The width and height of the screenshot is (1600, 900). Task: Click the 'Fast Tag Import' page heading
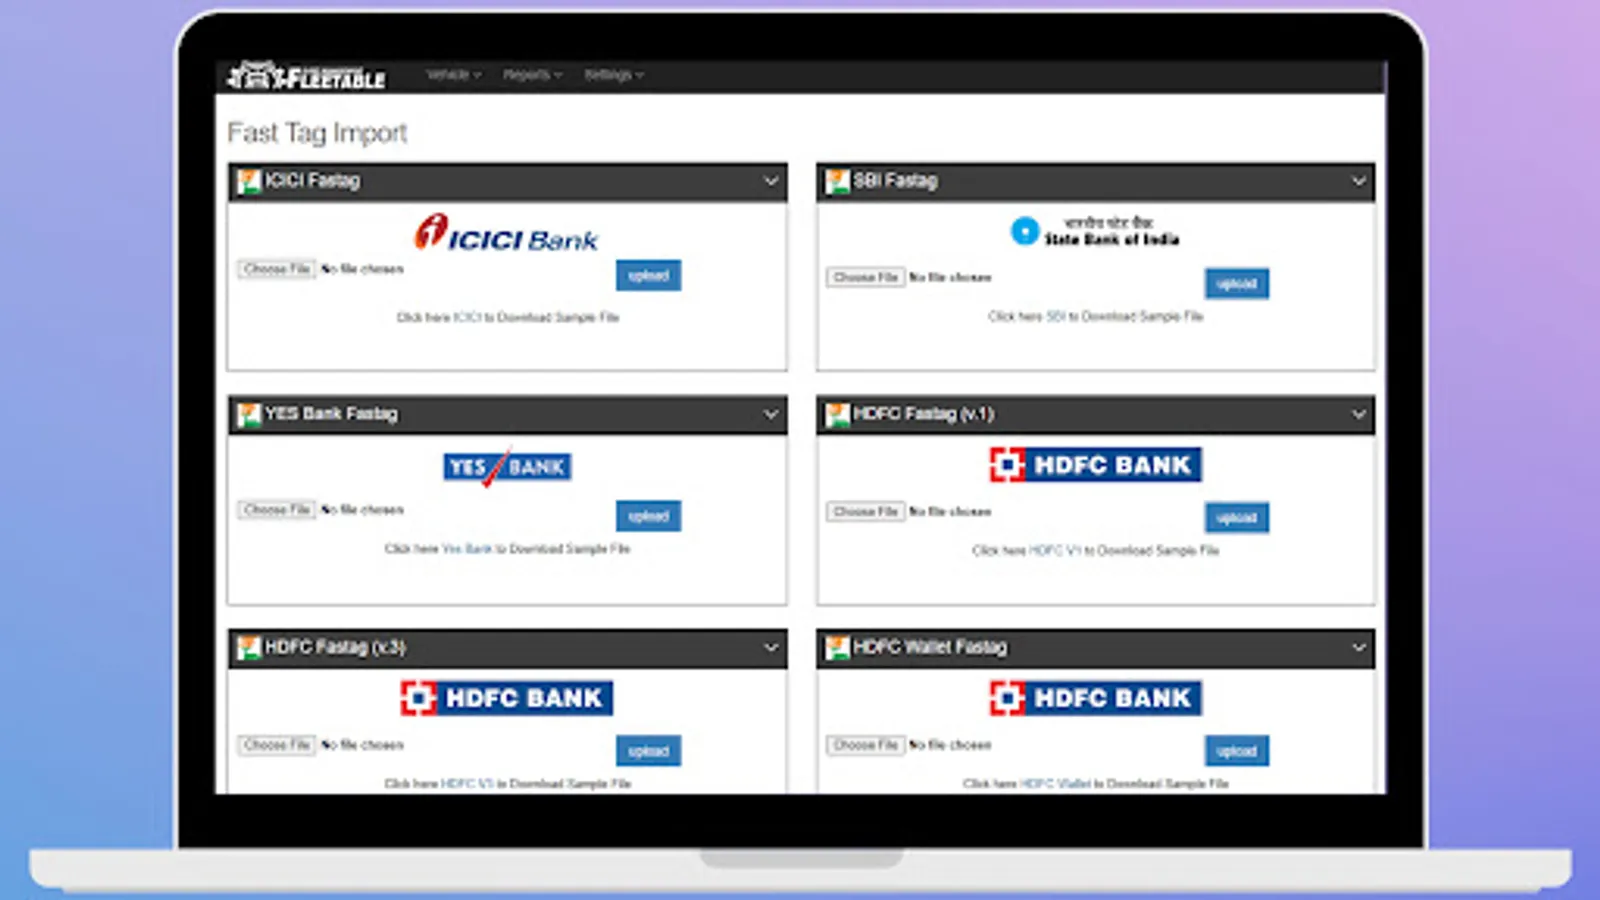[x=317, y=133]
